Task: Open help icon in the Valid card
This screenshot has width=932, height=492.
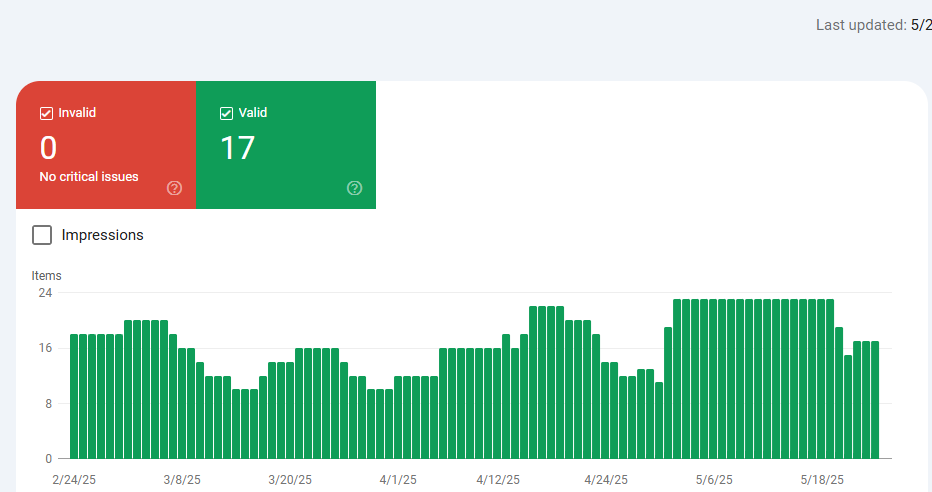Action: point(354,188)
